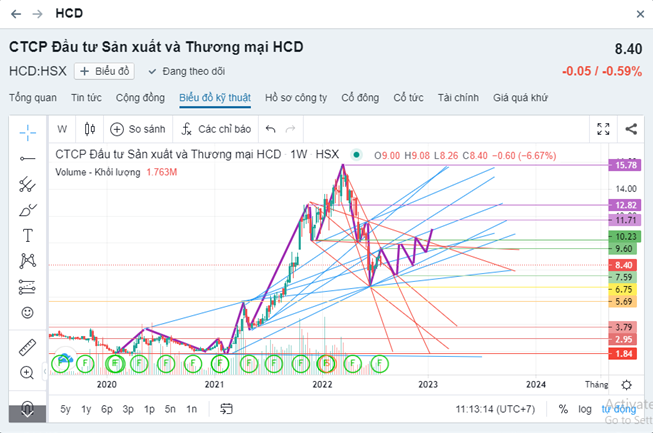Toggle the magnet mode icon
Viewport: 653px width, 433px height.
pos(27,408)
